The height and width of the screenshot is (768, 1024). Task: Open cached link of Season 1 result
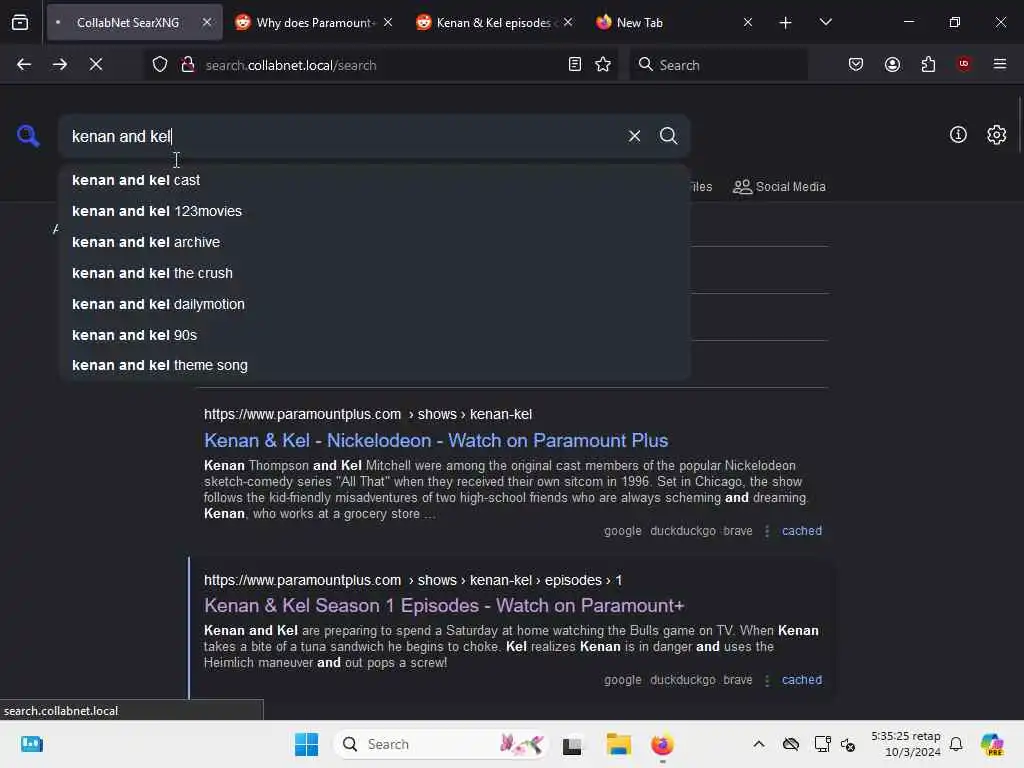point(802,680)
